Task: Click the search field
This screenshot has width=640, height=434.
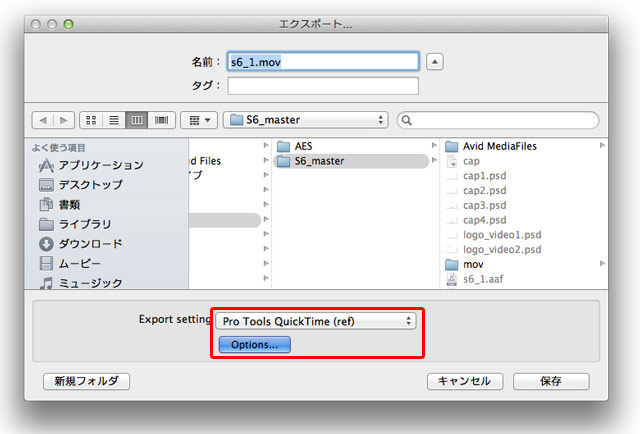Action: (x=498, y=120)
